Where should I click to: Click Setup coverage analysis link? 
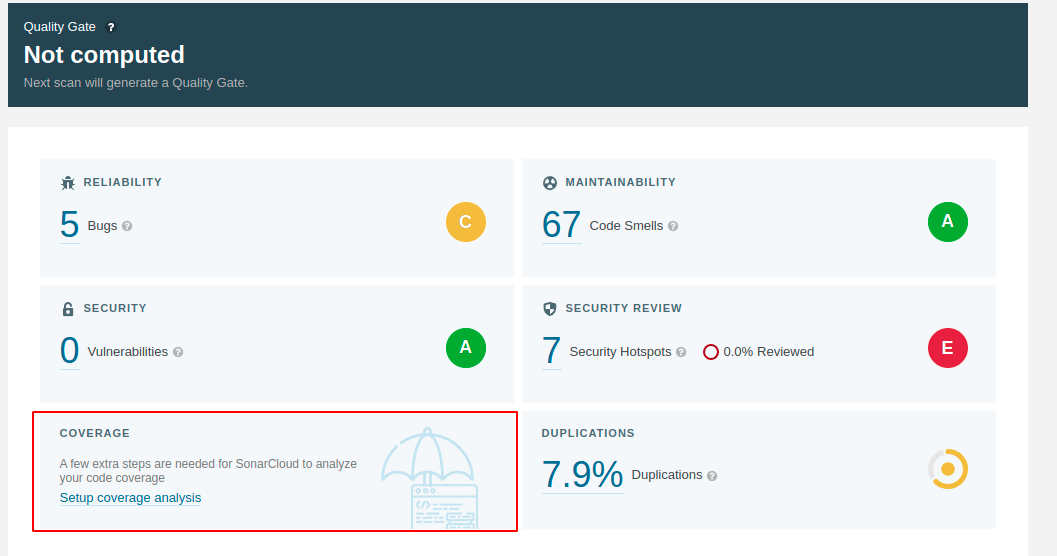click(130, 498)
